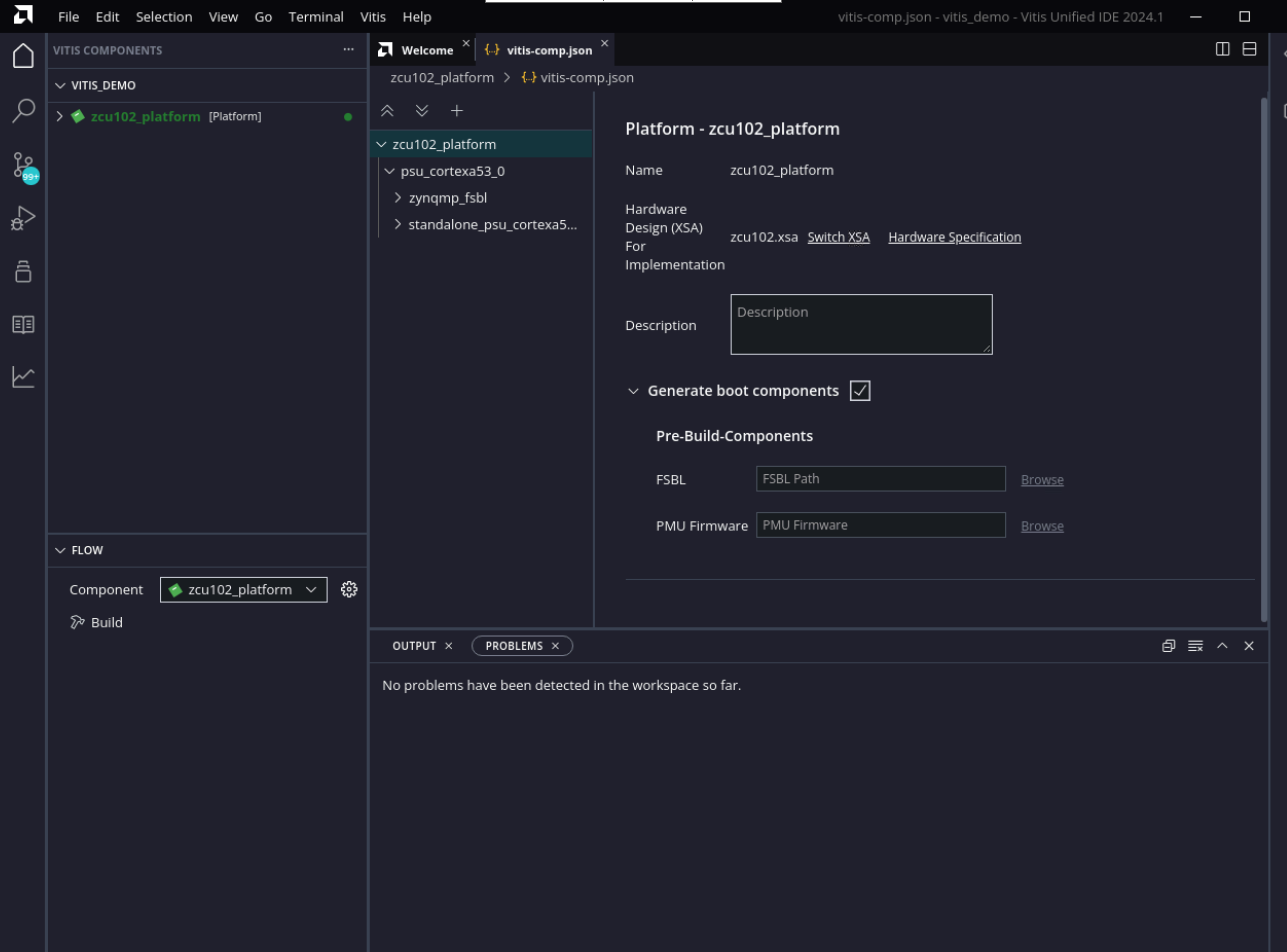The width and height of the screenshot is (1287, 952).
Task: Open the Debug view in activity bar
Action: pyautogui.click(x=23, y=218)
